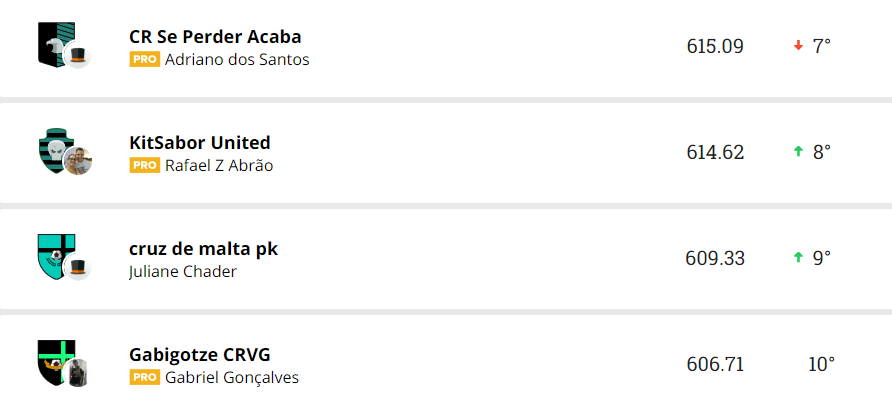Click top hat avatar on Juliane's team

(x=78, y=268)
